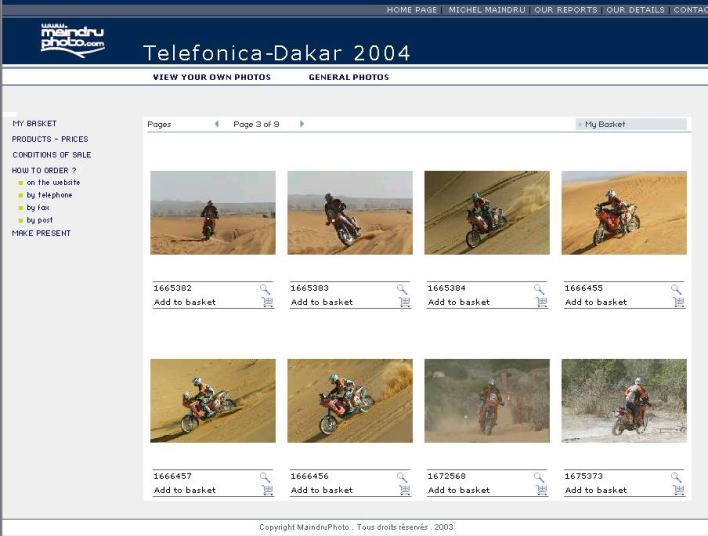The height and width of the screenshot is (536, 708).
Task: Click photo number text 1672568
Action: [447, 476]
